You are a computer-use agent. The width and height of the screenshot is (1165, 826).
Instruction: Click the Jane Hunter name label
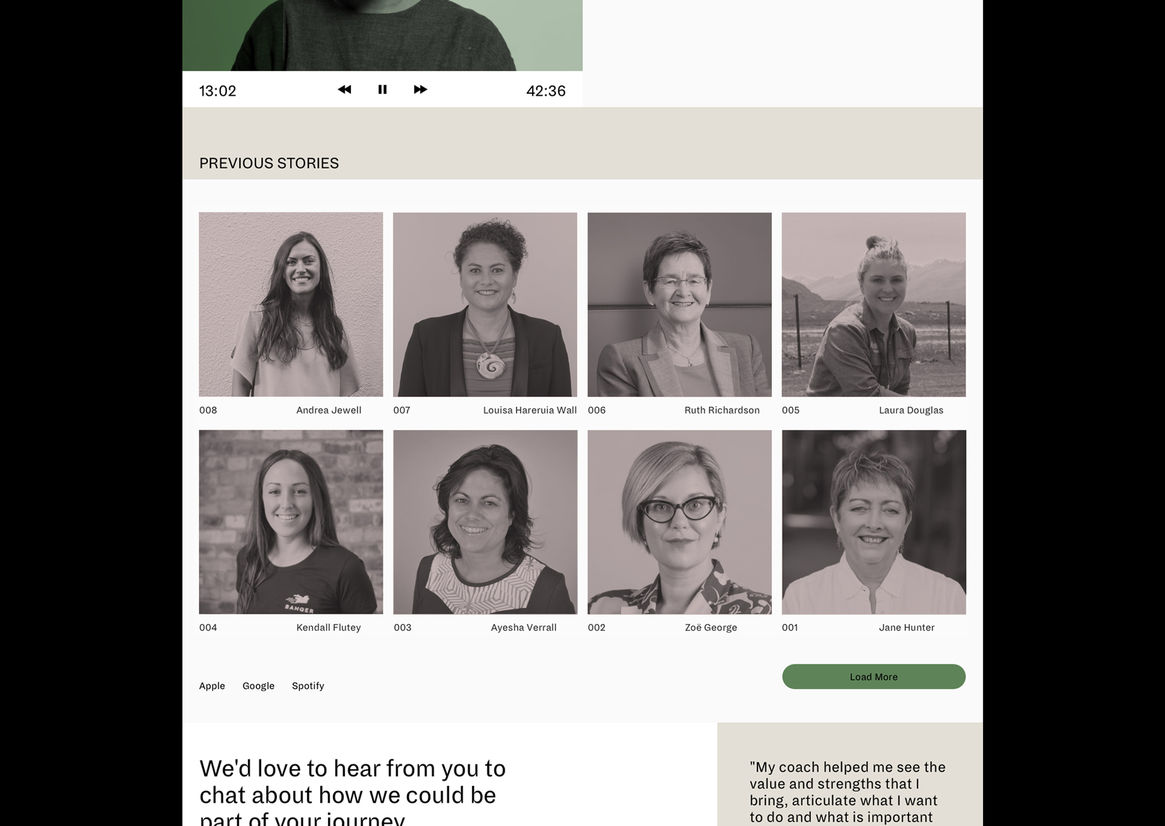pyautogui.click(x=906, y=628)
